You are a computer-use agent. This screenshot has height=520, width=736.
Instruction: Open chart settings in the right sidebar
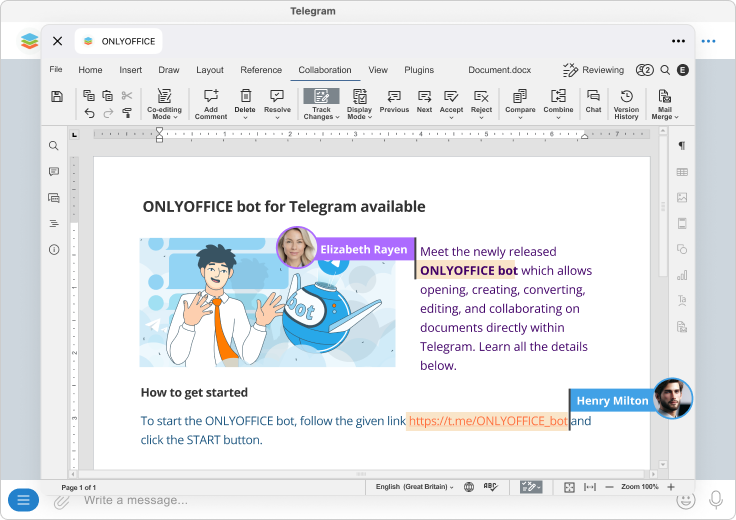coord(682,275)
